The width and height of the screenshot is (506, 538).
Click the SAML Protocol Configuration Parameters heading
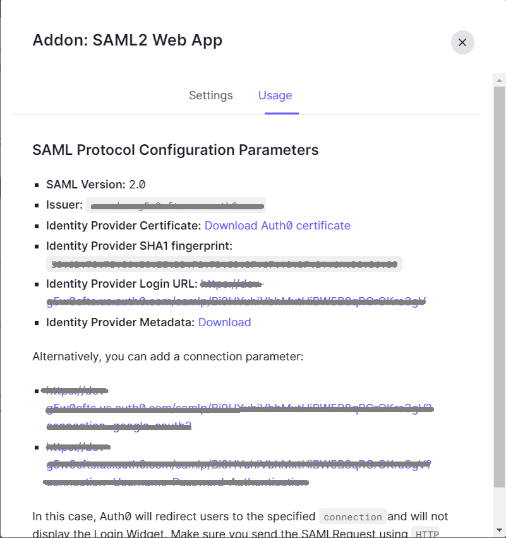click(x=176, y=150)
